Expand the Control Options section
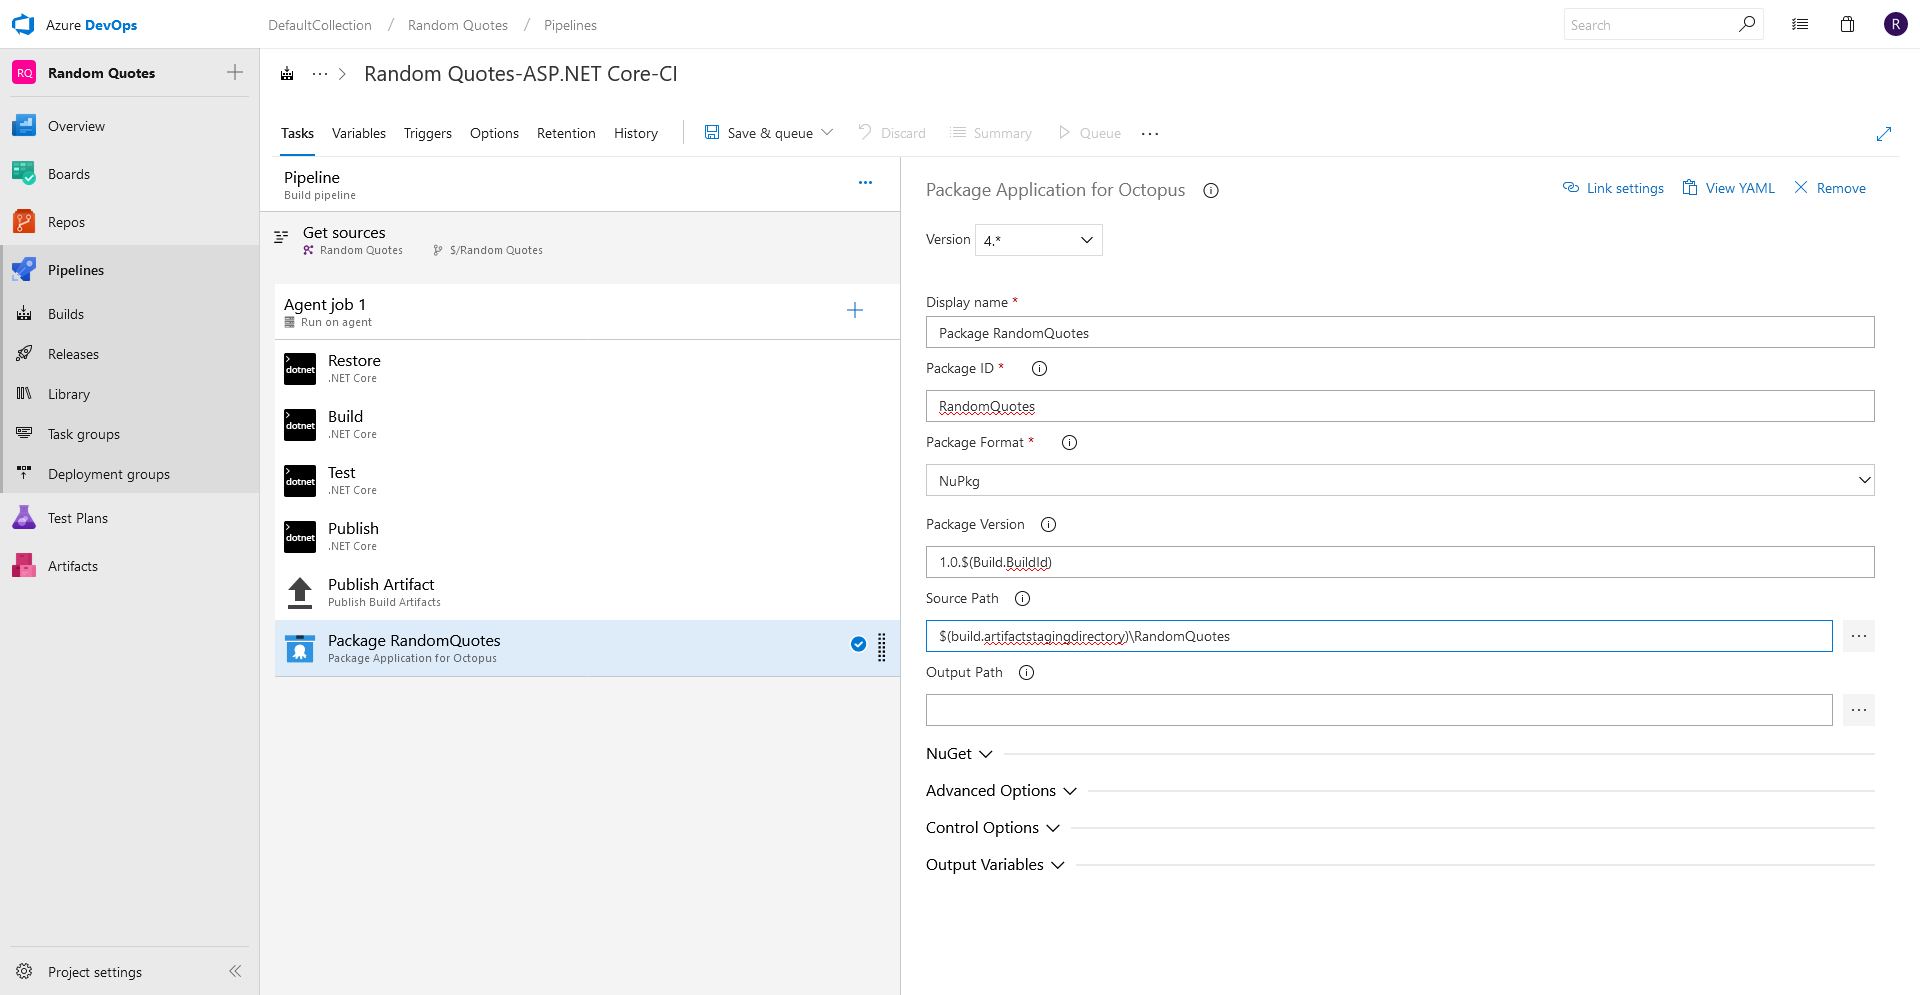Screen dimensions: 1920x995 point(993,828)
